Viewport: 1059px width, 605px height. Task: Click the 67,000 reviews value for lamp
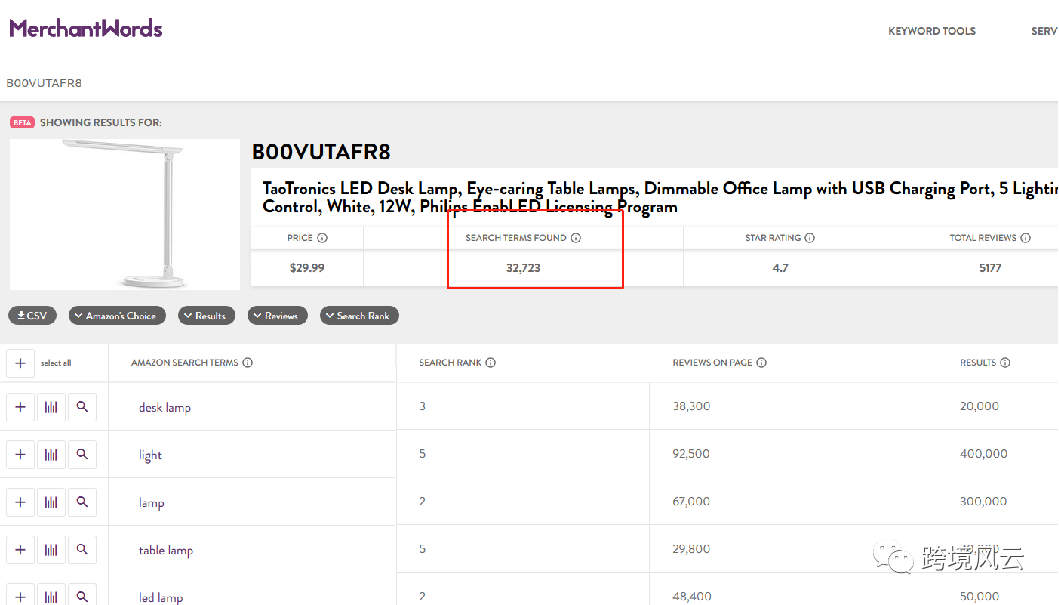click(x=691, y=502)
